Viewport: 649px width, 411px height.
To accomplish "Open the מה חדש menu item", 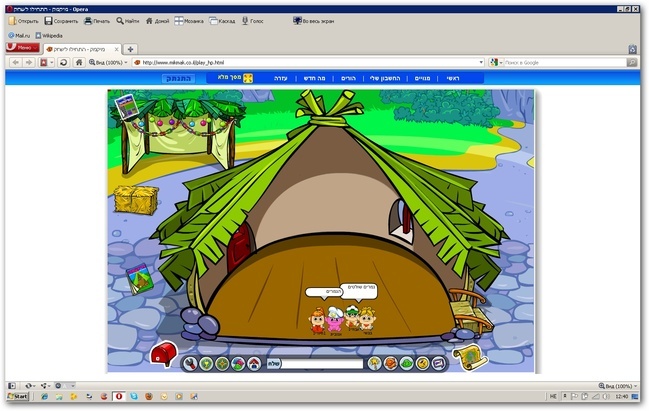I will tap(315, 78).
